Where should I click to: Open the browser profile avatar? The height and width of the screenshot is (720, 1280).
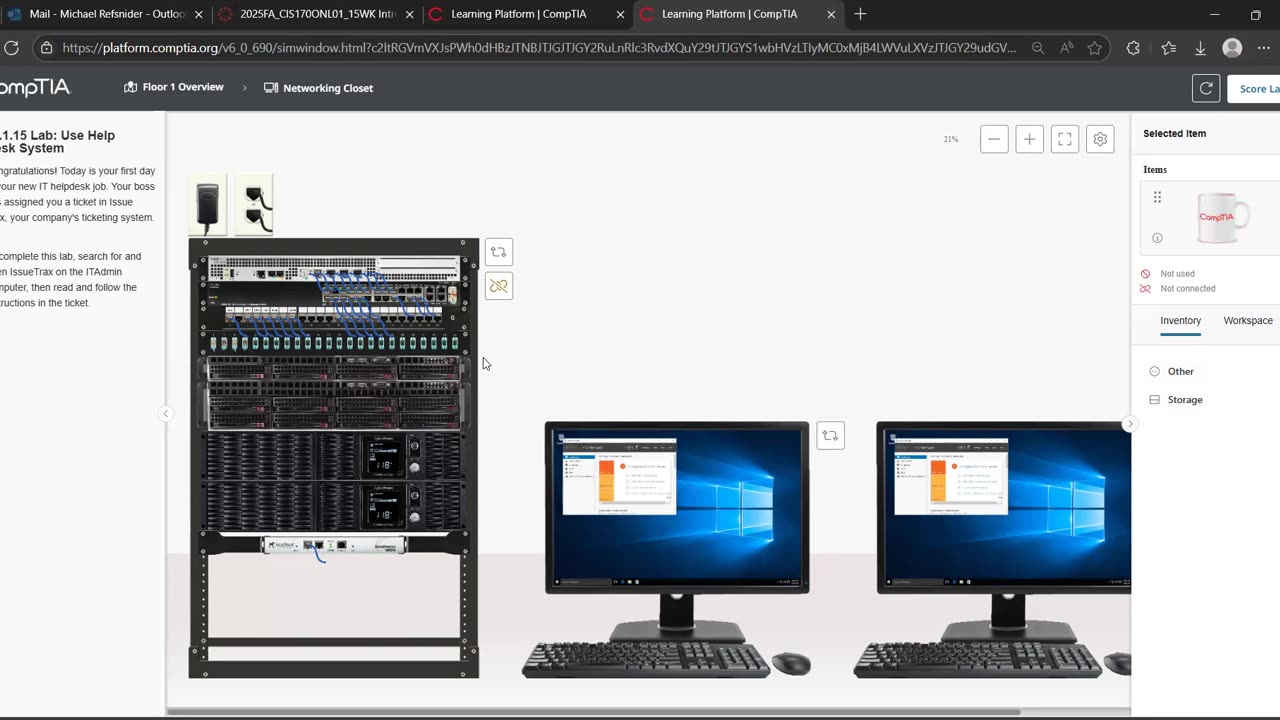(x=1232, y=47)
